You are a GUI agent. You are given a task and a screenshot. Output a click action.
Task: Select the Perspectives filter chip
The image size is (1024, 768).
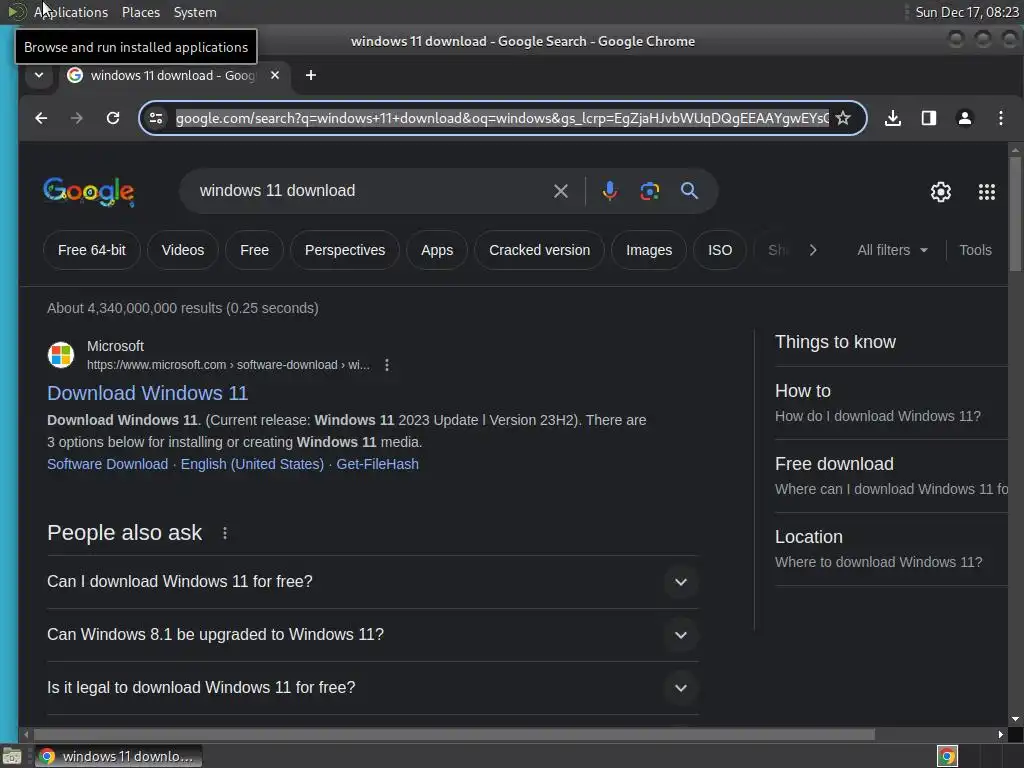(345, 250)
